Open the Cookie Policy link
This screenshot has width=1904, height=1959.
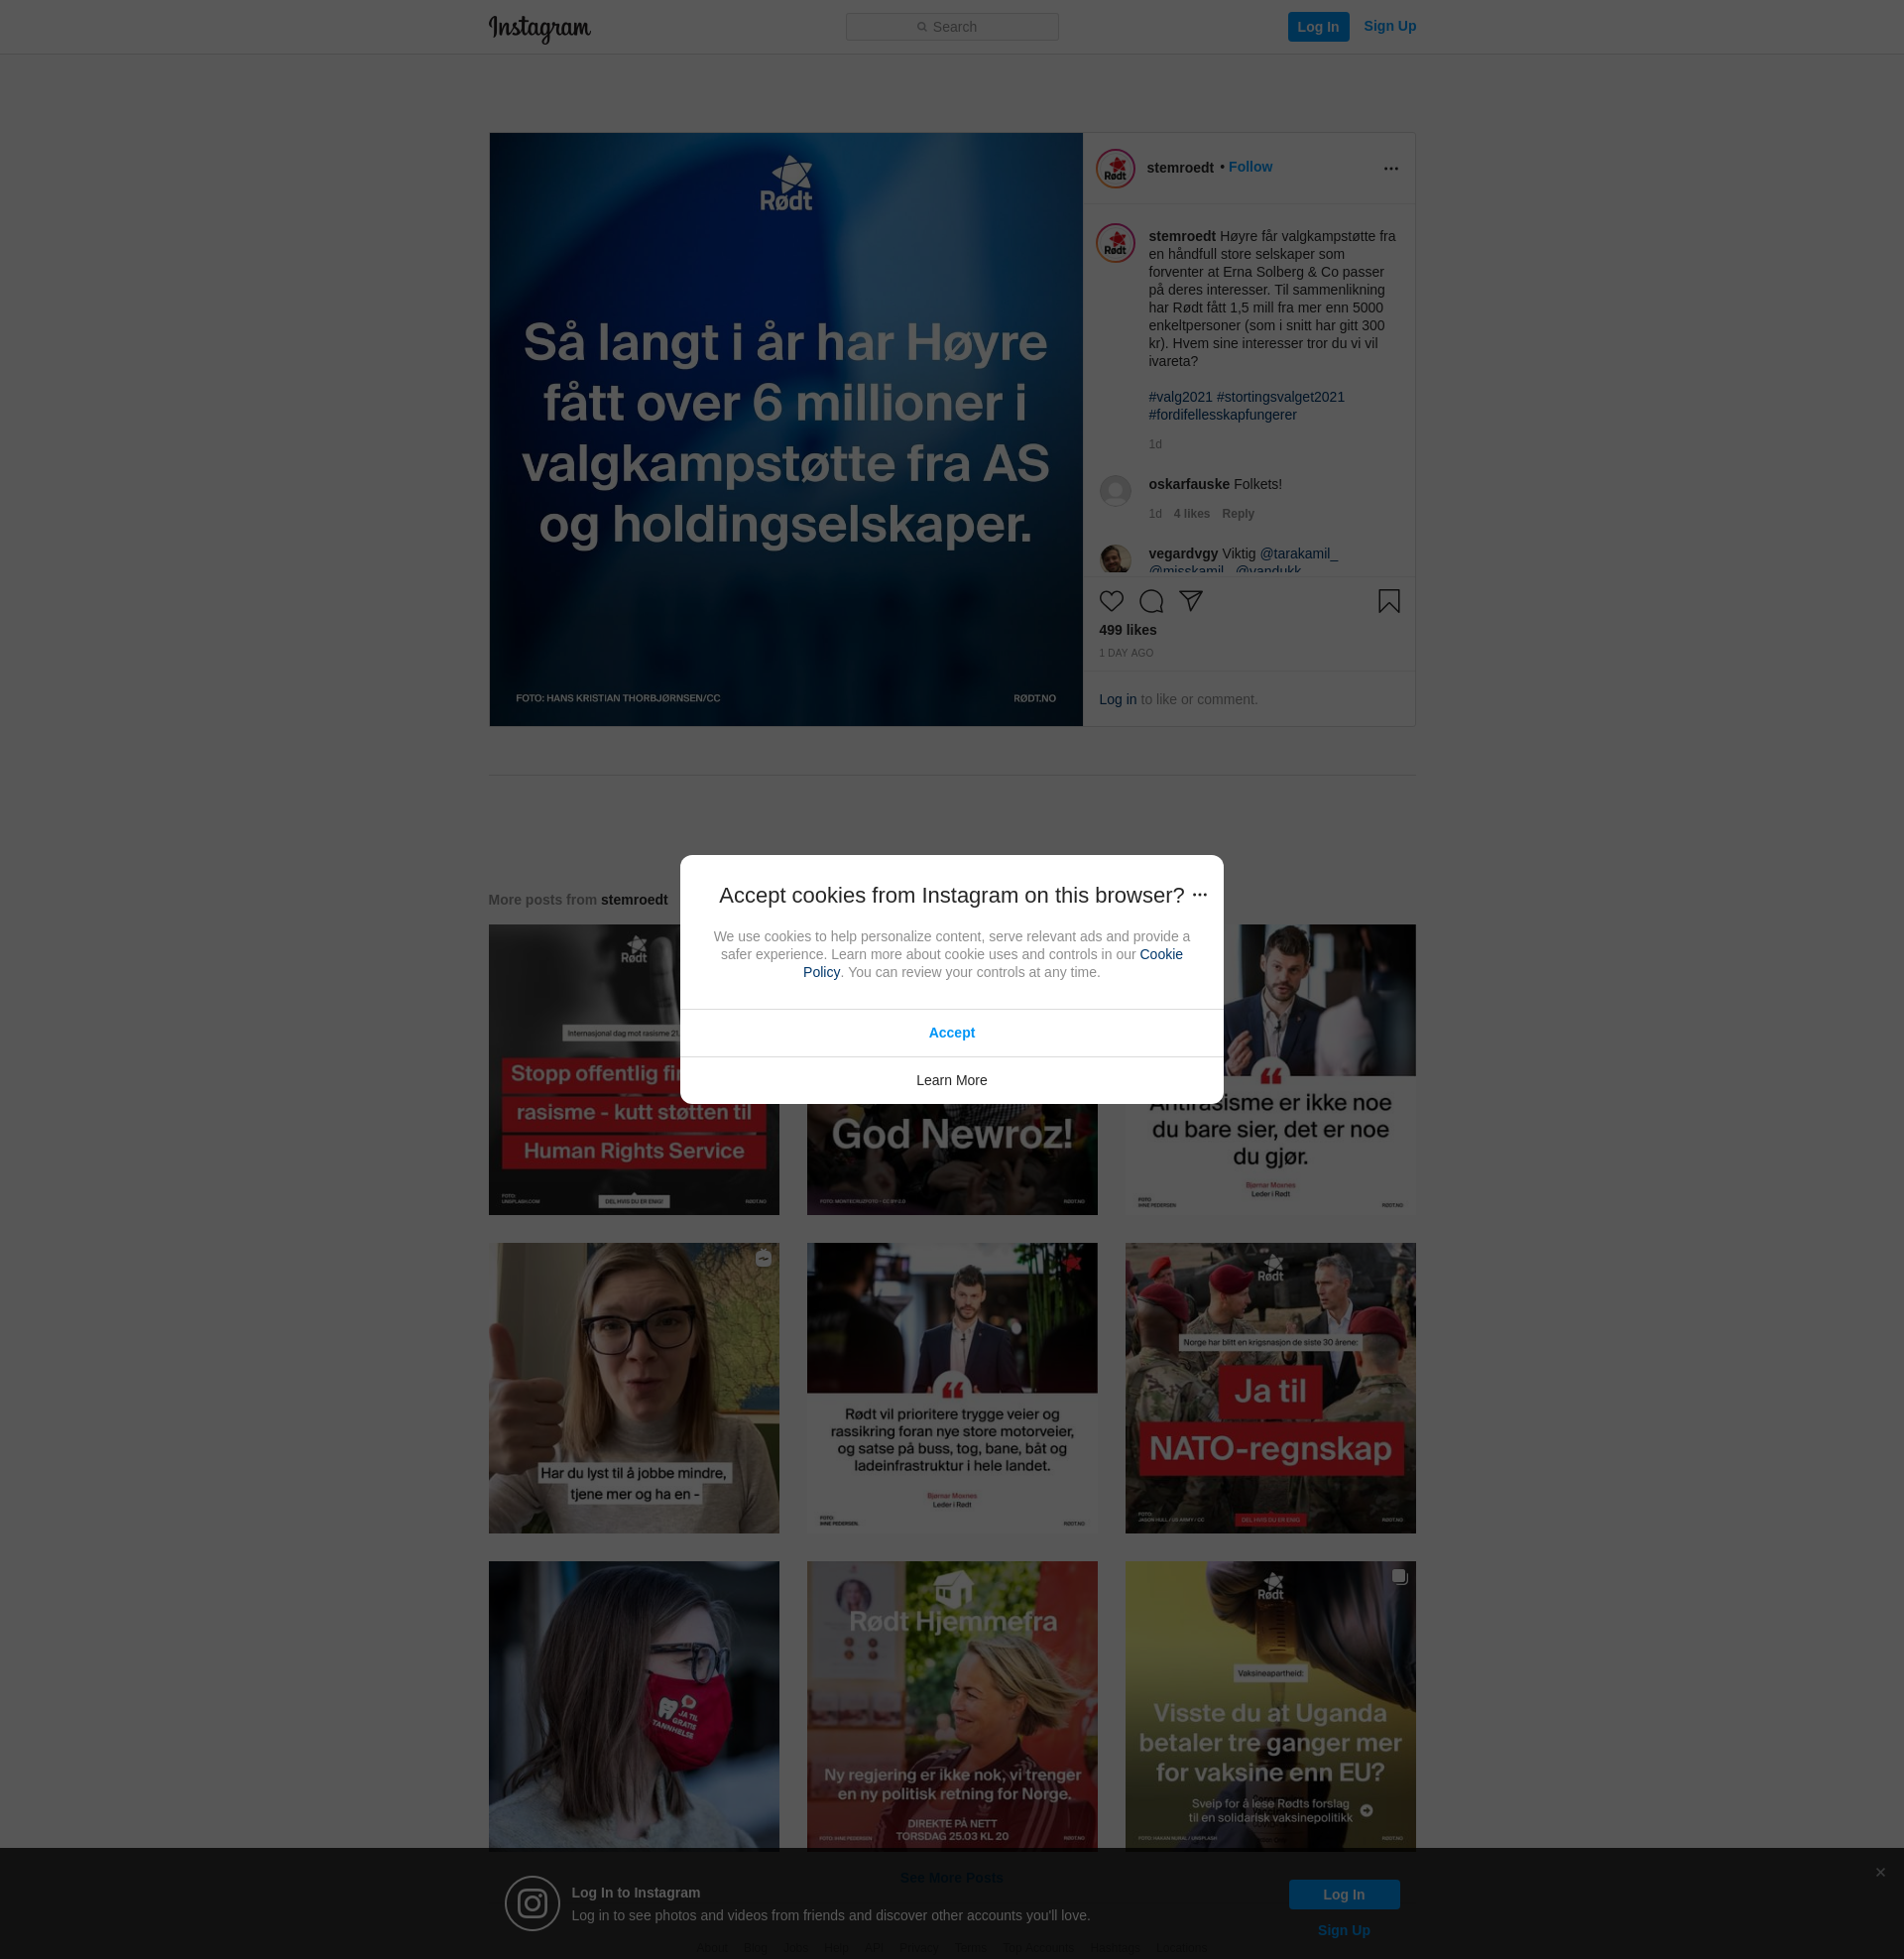[1160, 954]
